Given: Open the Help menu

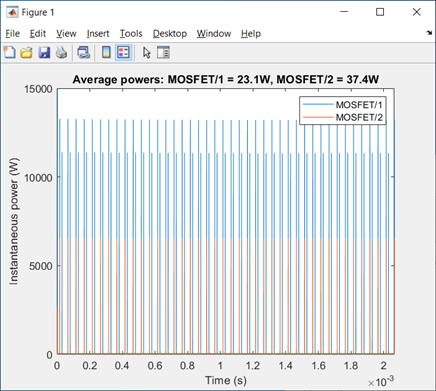Looking at the screenshot, I should [251, 34].
